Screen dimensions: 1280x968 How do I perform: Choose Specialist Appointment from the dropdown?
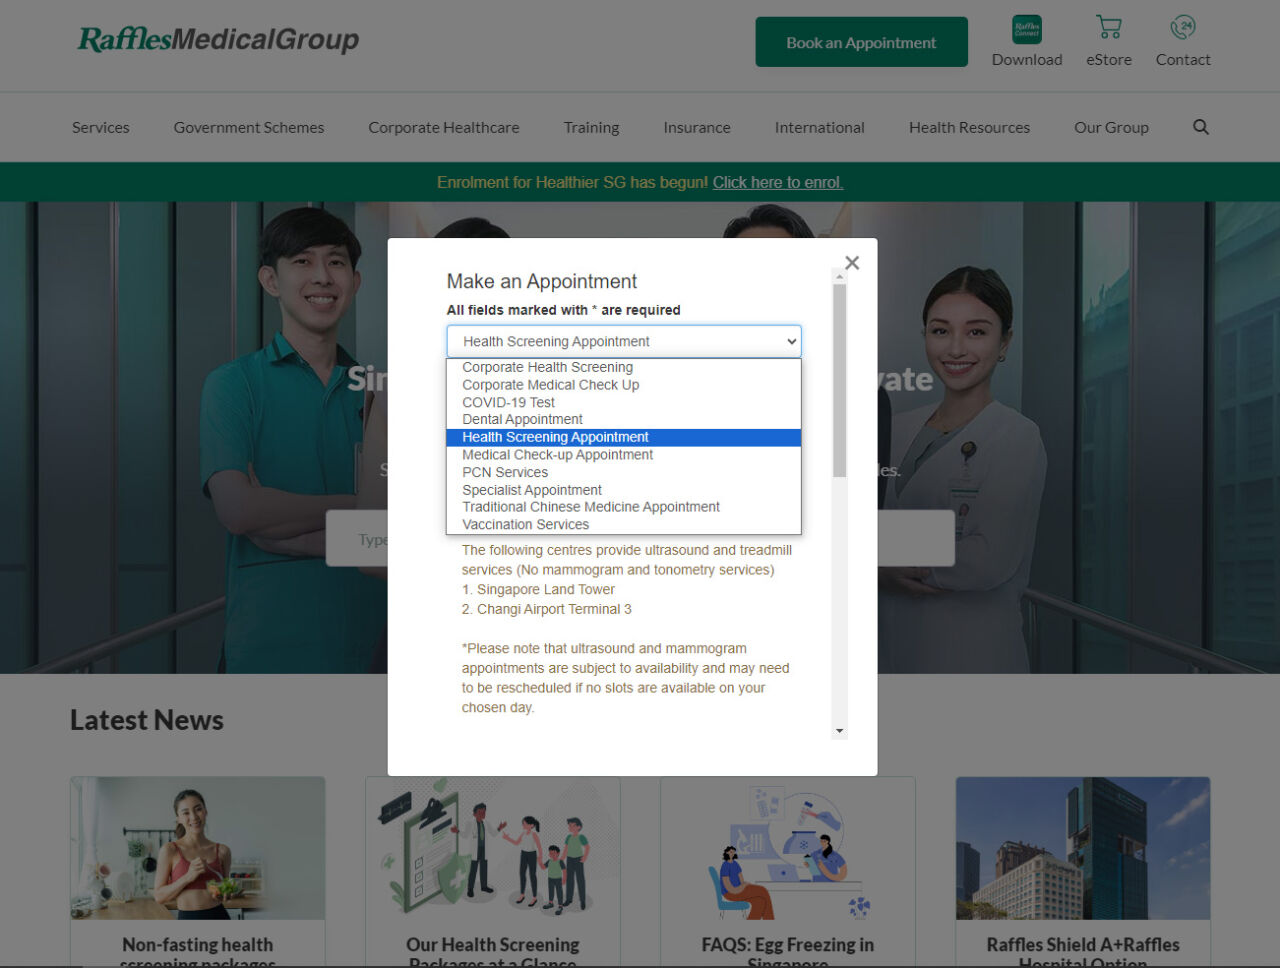531,489
